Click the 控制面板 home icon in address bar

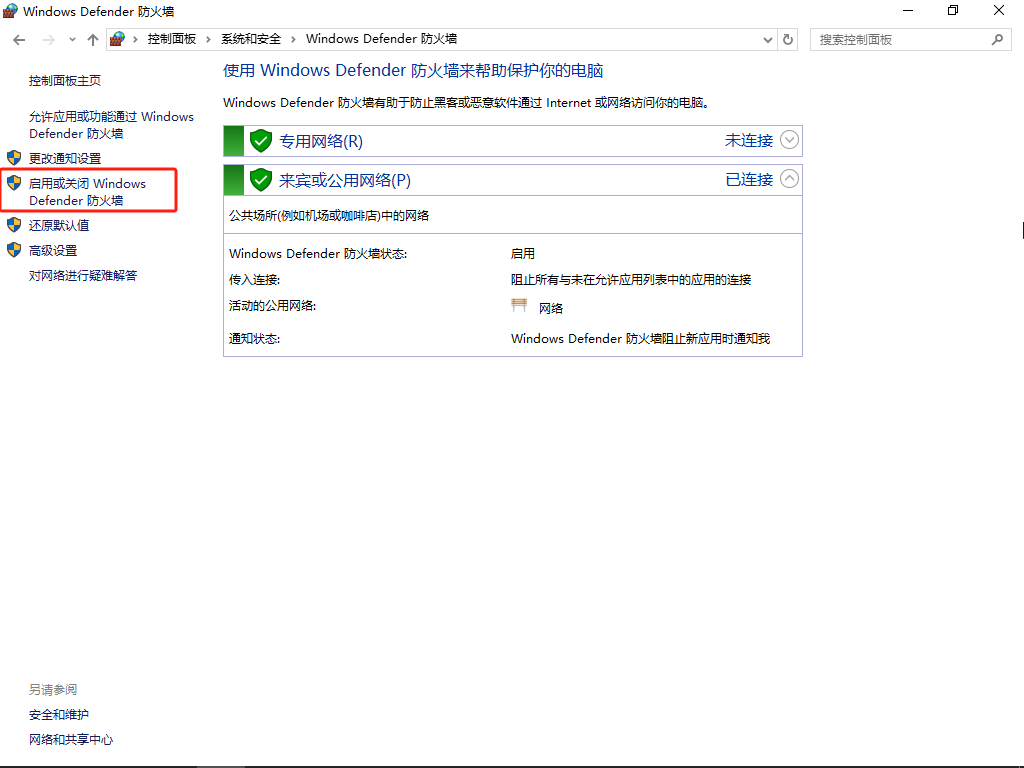coord(117,39)
